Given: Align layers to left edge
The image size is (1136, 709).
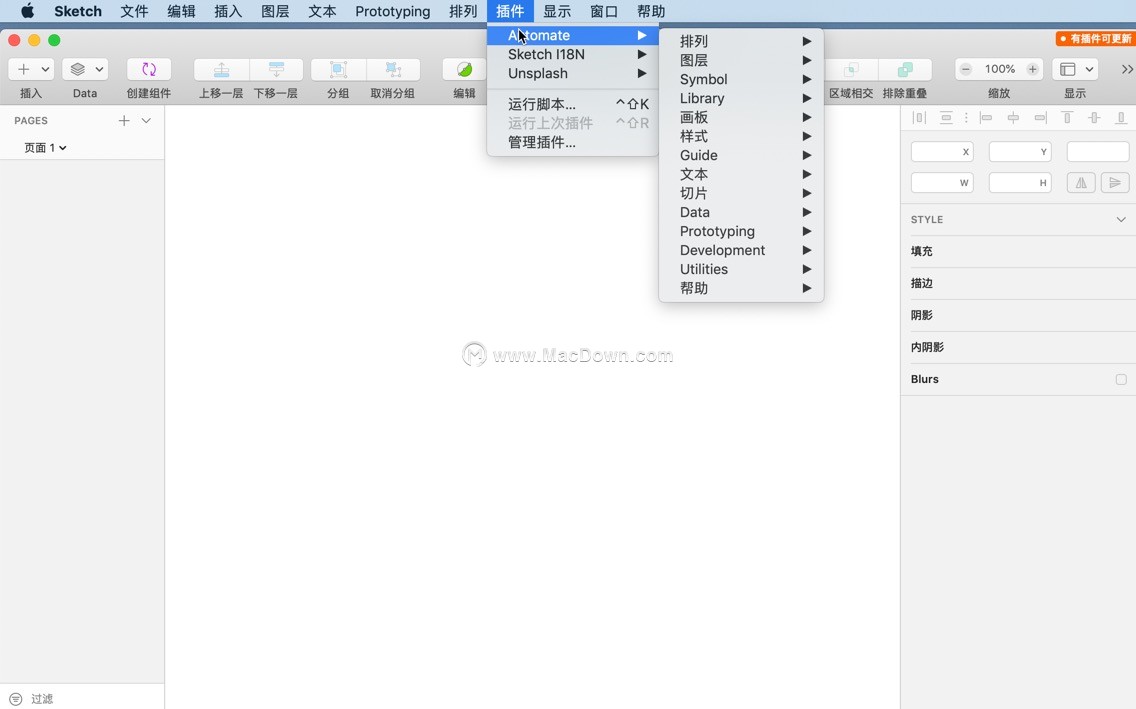Looking at the screenshot, I should click(986, 117).
